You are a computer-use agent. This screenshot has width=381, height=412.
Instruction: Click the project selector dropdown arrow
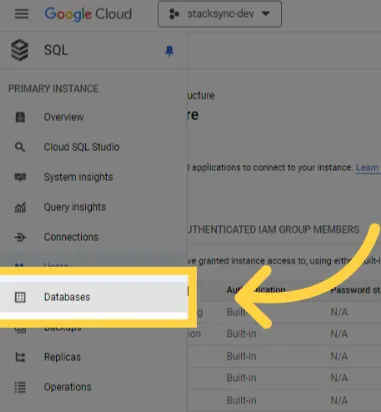coord(266,14)
